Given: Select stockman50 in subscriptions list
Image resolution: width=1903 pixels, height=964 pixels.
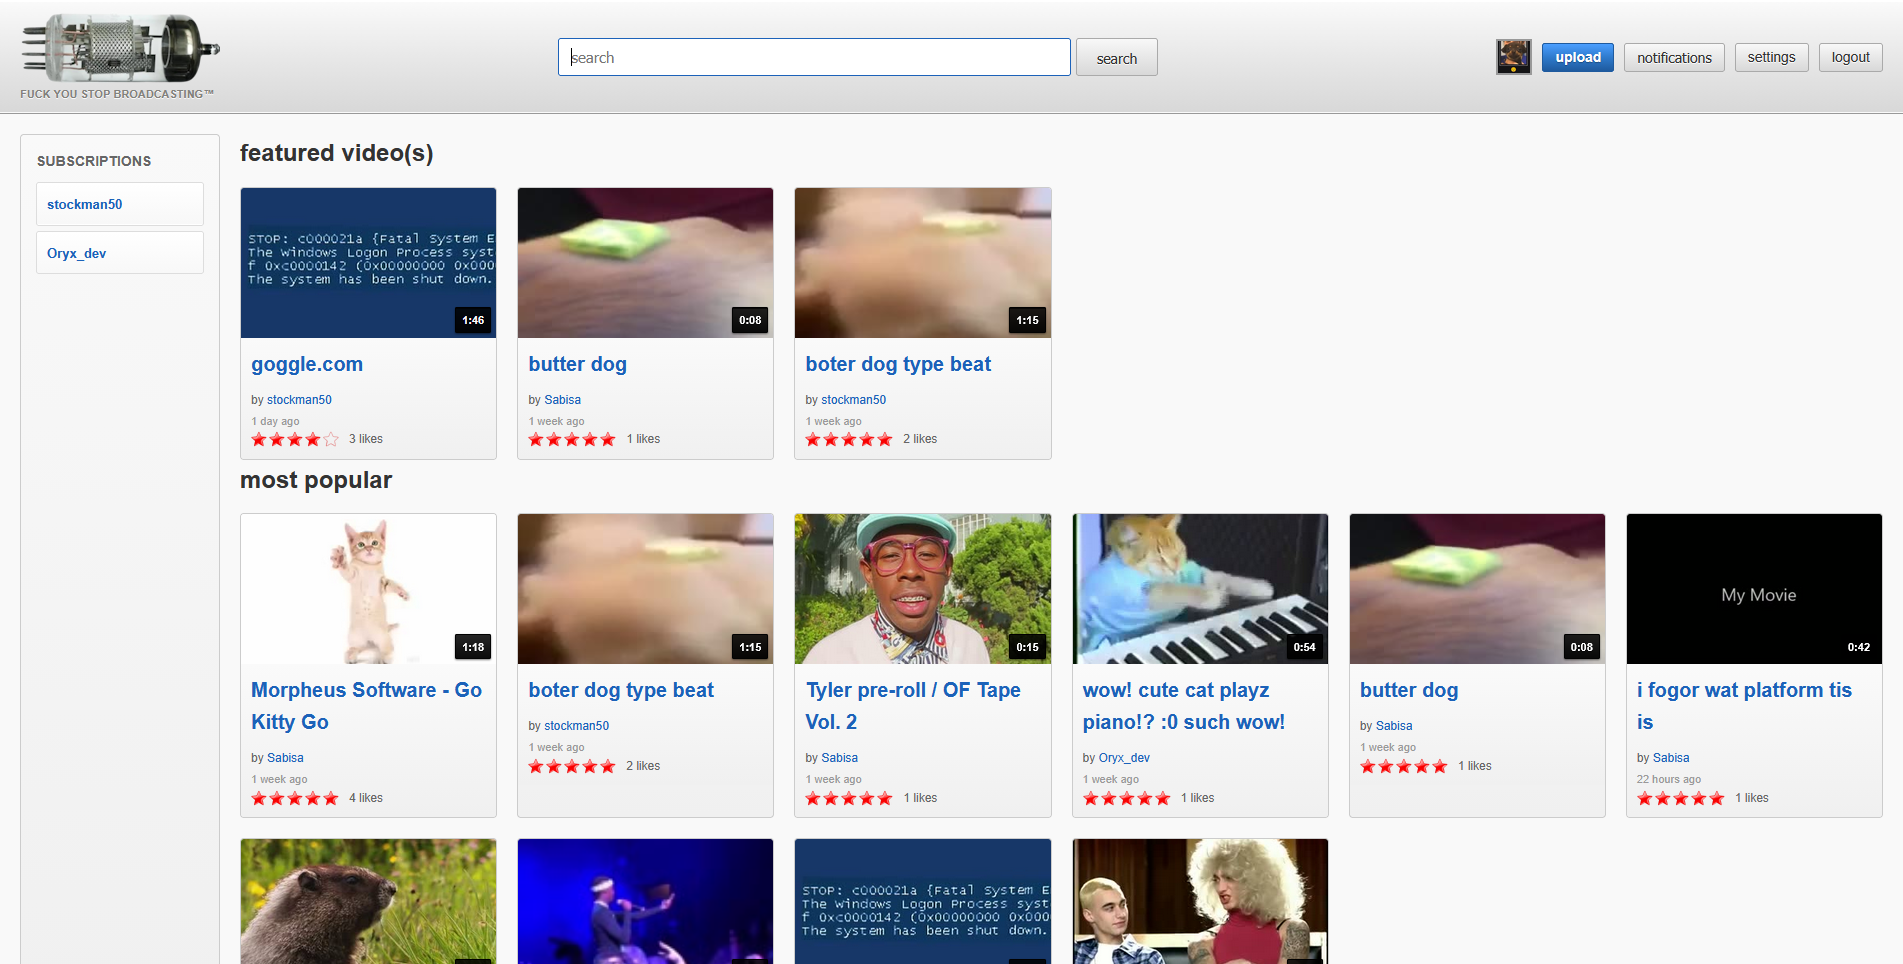Looking at the screenshot, I should tap(85, 204).
